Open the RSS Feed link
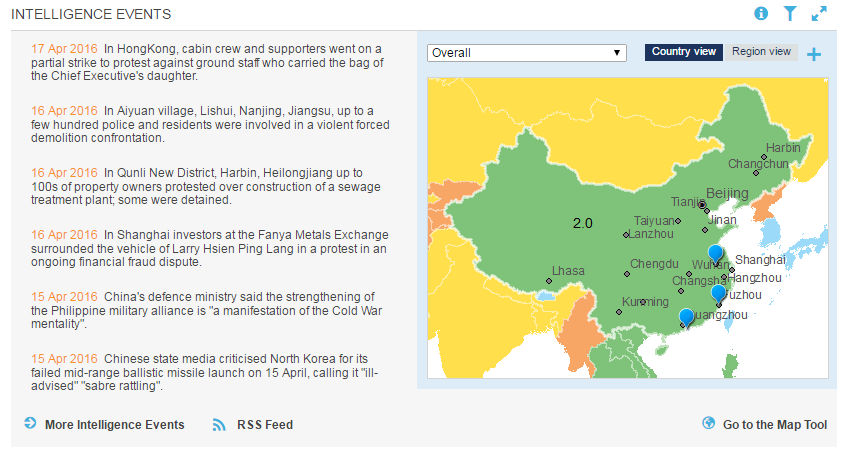 (x=264, y=425)
